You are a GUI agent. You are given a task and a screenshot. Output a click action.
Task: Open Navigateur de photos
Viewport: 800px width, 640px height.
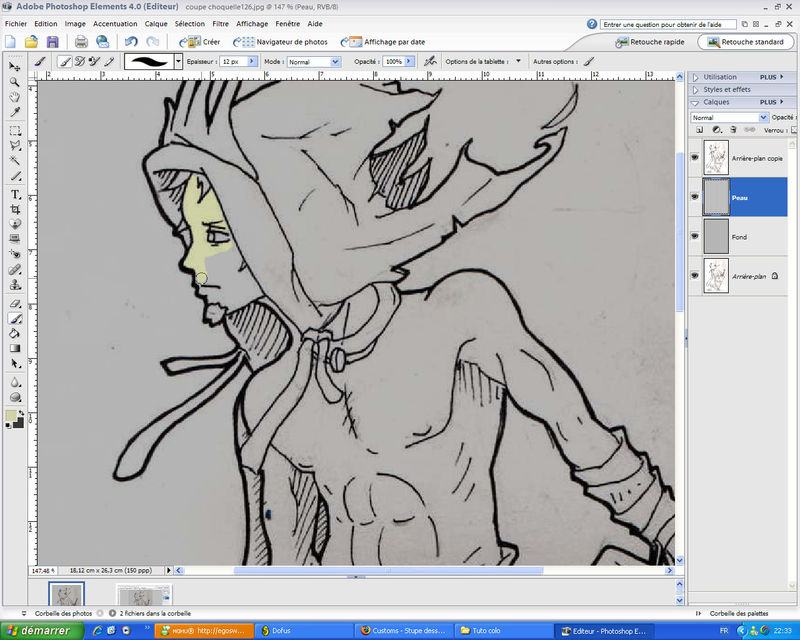pyautogui.click(x=280, y=42)
